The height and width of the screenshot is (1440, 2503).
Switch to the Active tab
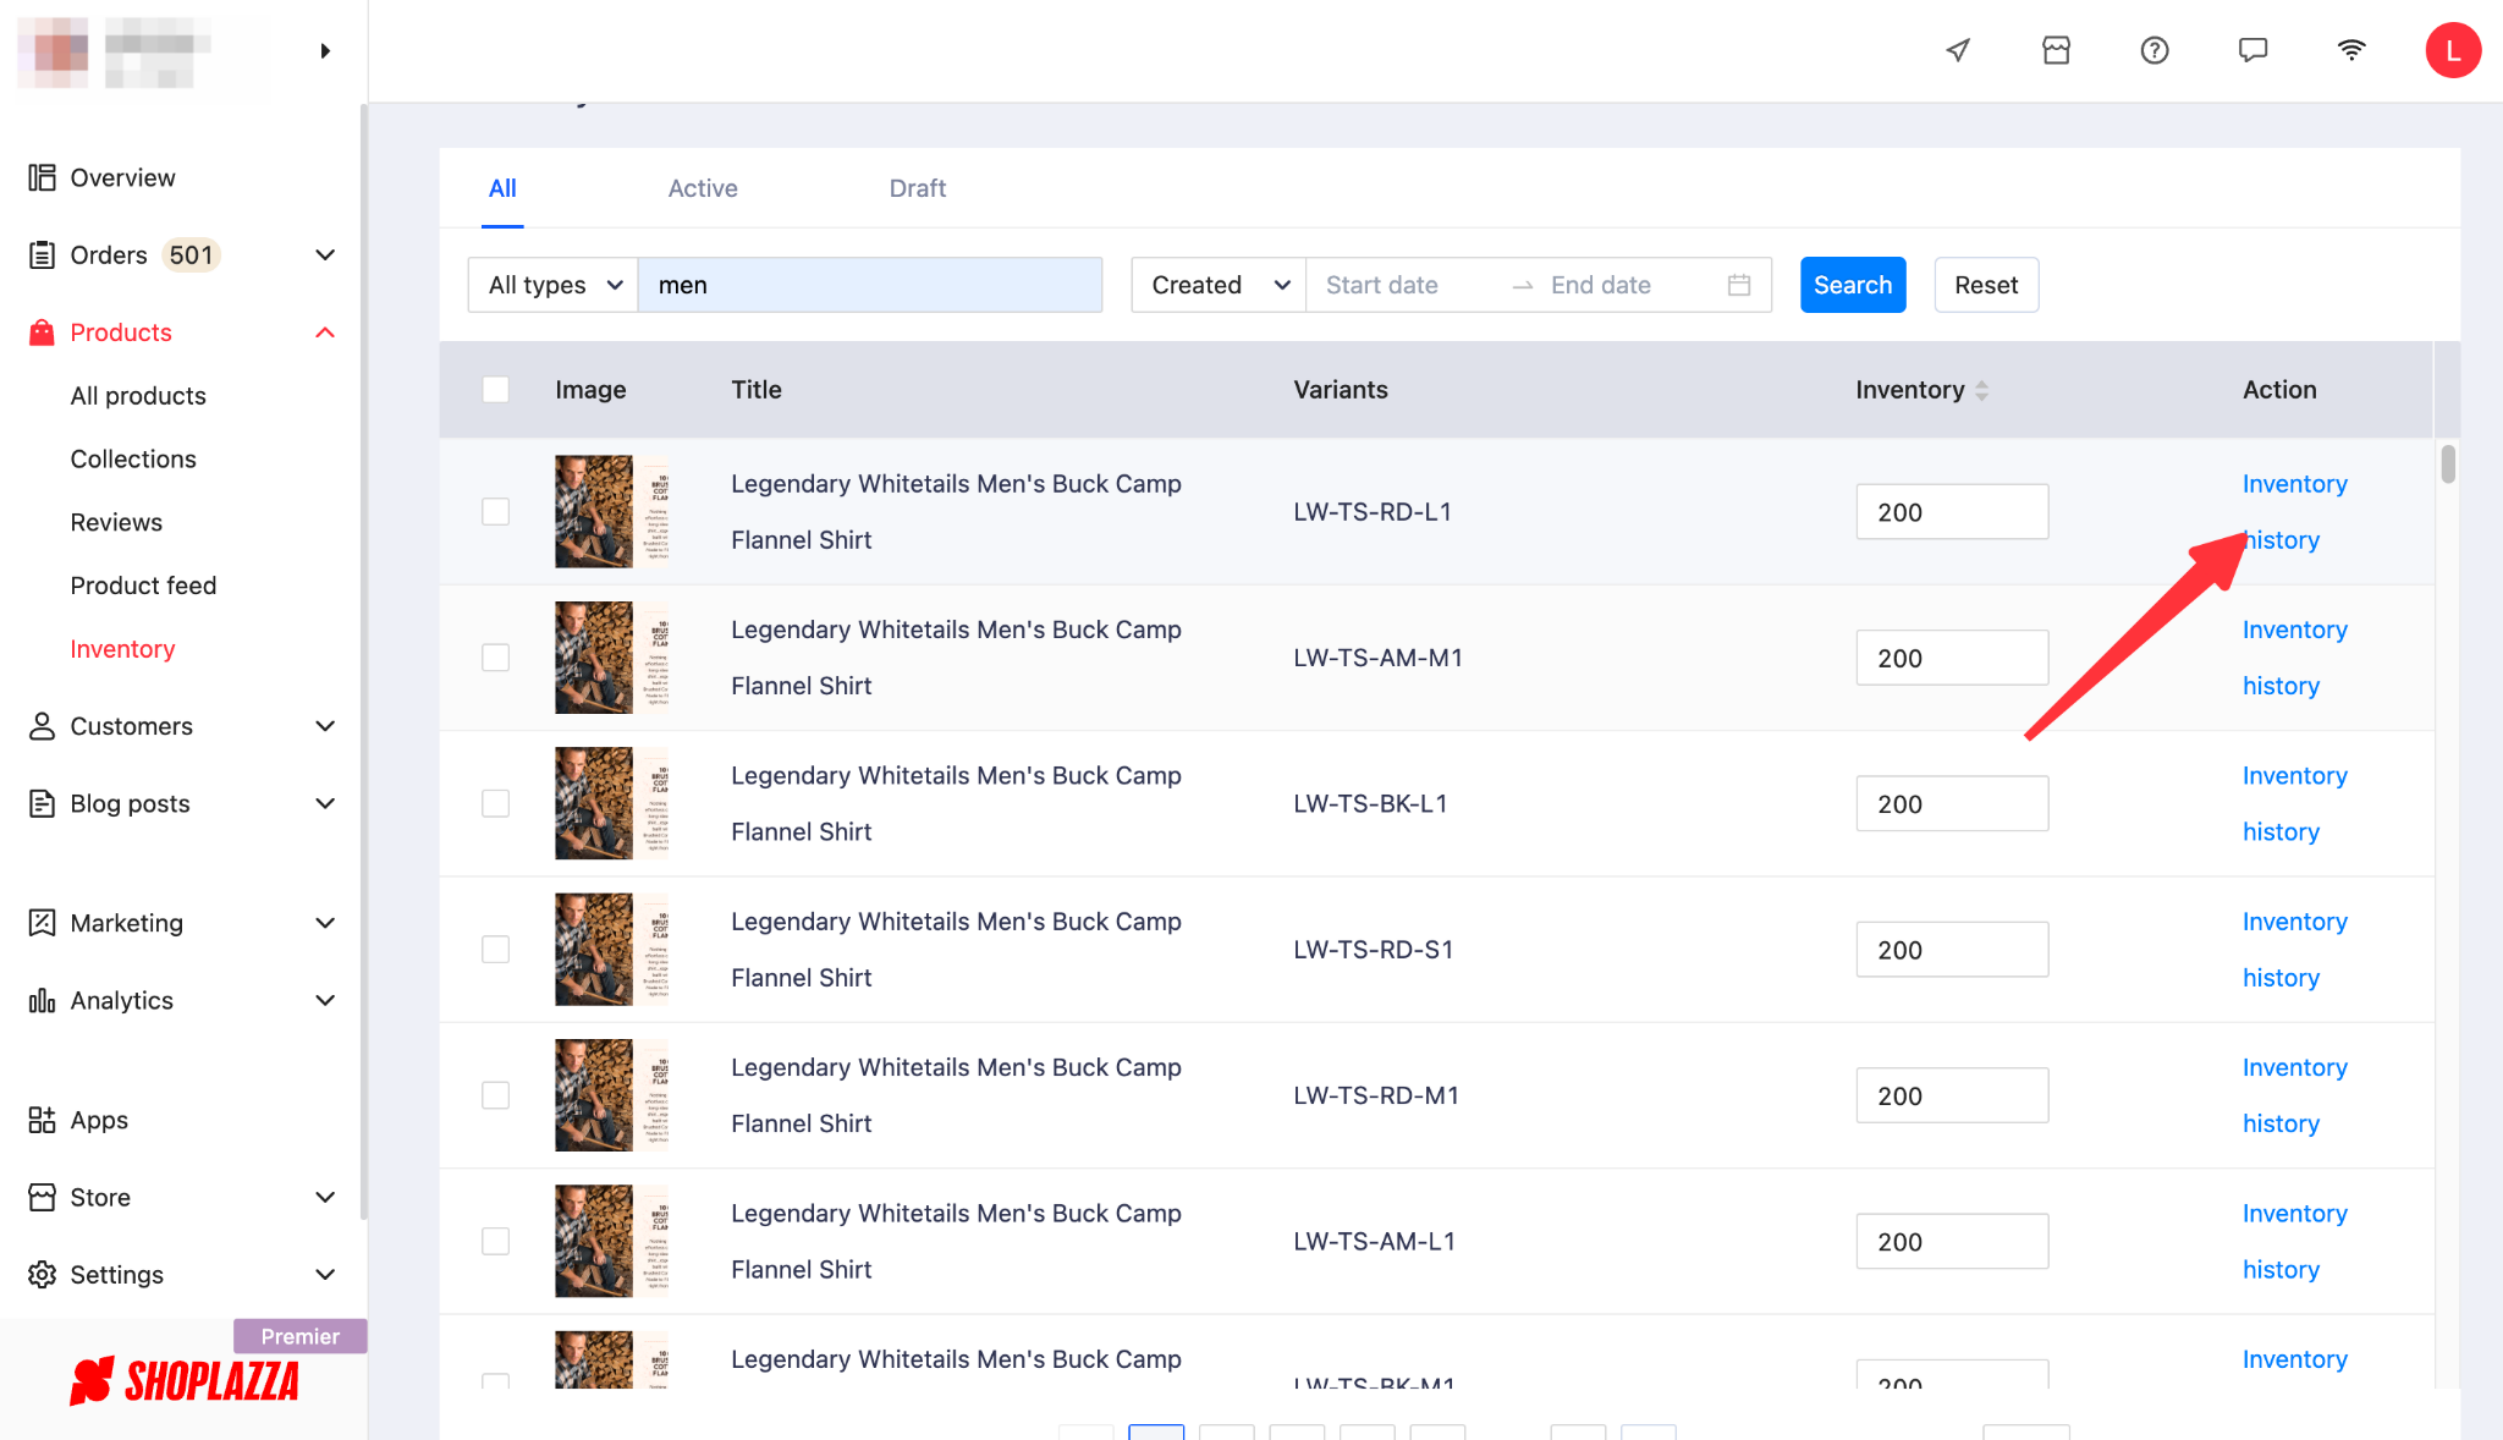pos(703,188)
